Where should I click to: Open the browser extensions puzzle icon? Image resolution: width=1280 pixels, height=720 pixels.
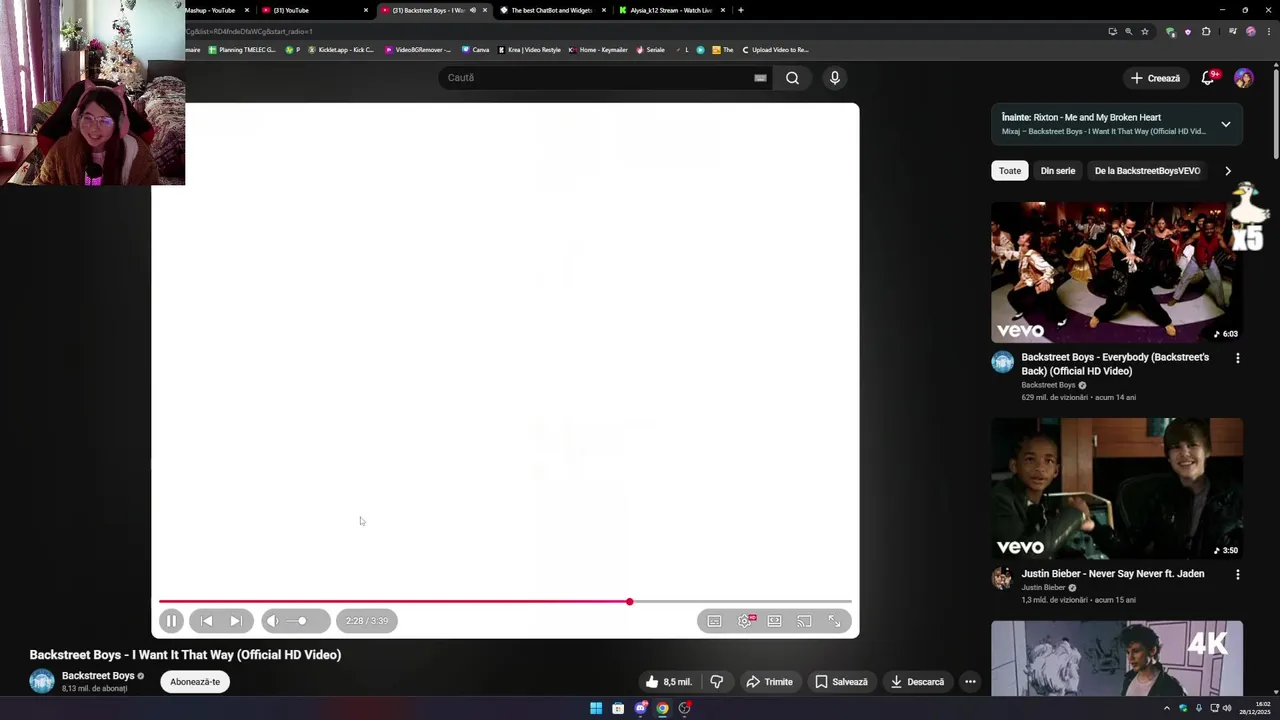(1206, 31)
